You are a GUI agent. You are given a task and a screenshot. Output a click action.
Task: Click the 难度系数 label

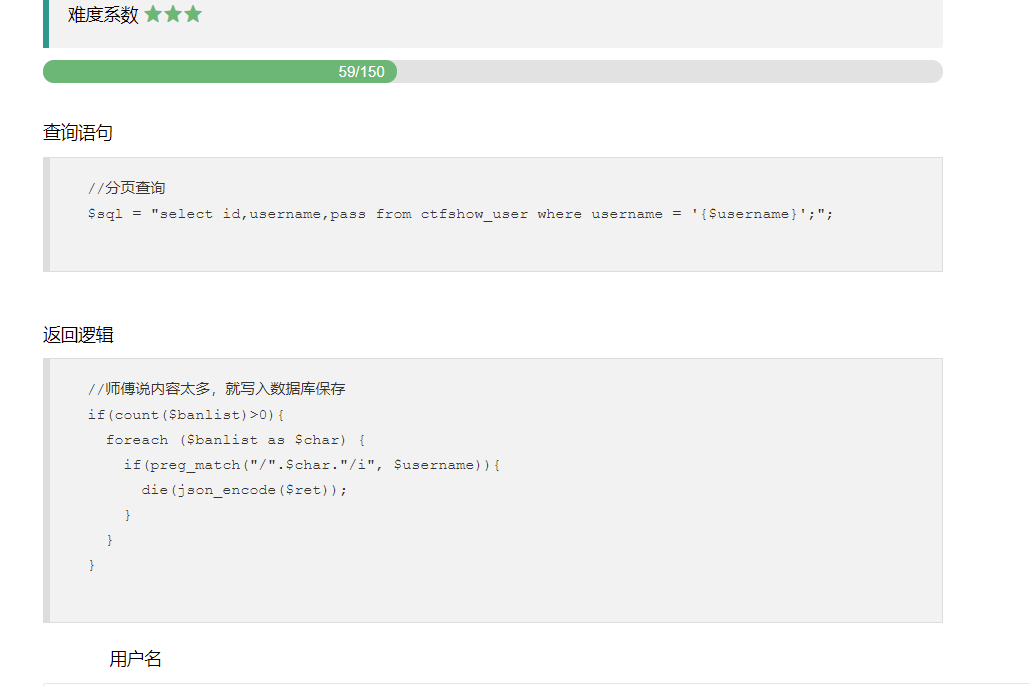pyautogui.click(x=103, y=14)
